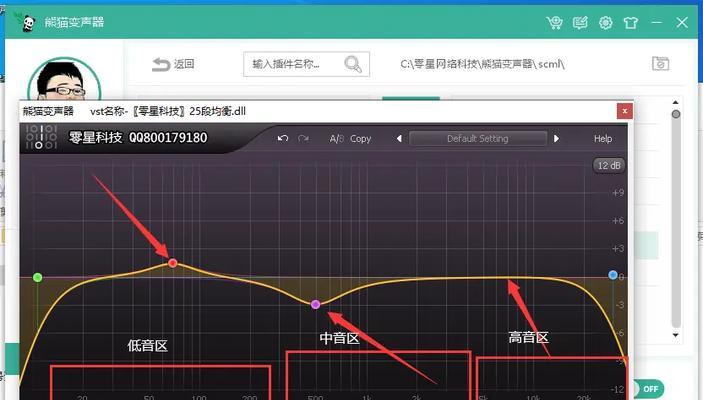Click the vst名称 title bar text
This screenshot has height=400, width=703.
[x=168, y=111]
